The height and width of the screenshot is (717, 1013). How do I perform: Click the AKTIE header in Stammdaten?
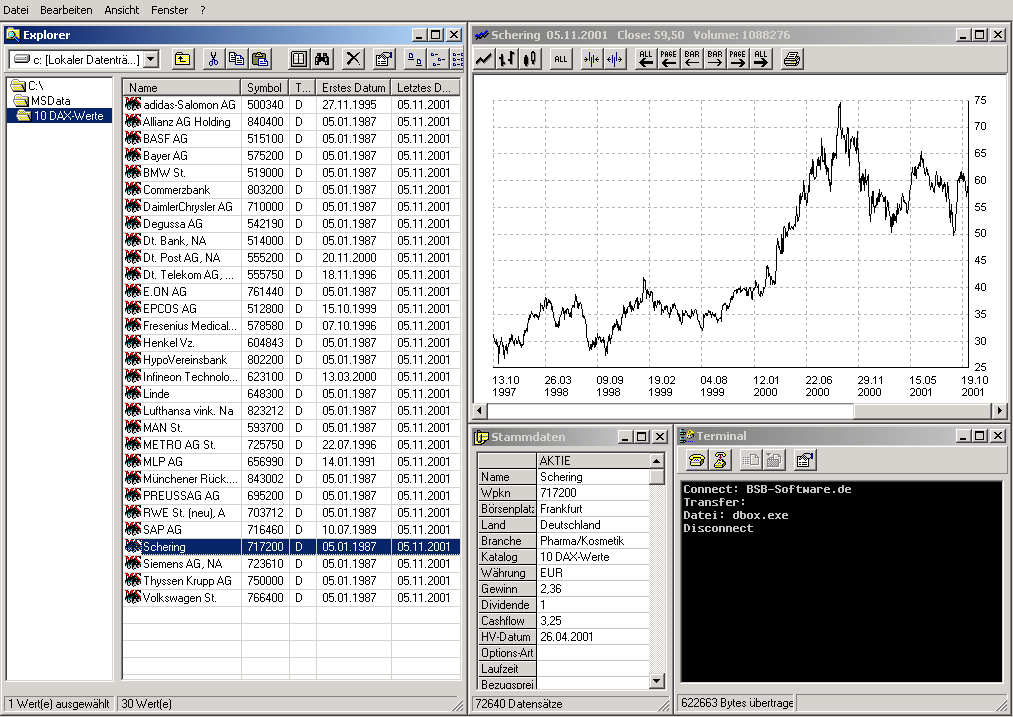[593, 461]
